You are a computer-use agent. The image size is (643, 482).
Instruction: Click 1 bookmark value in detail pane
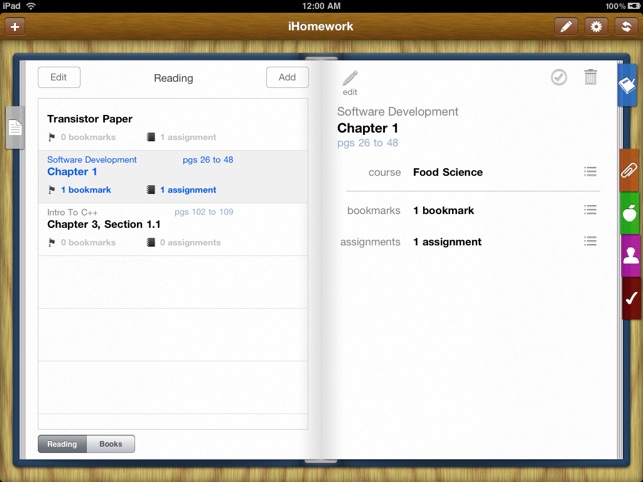click(444, 210)
